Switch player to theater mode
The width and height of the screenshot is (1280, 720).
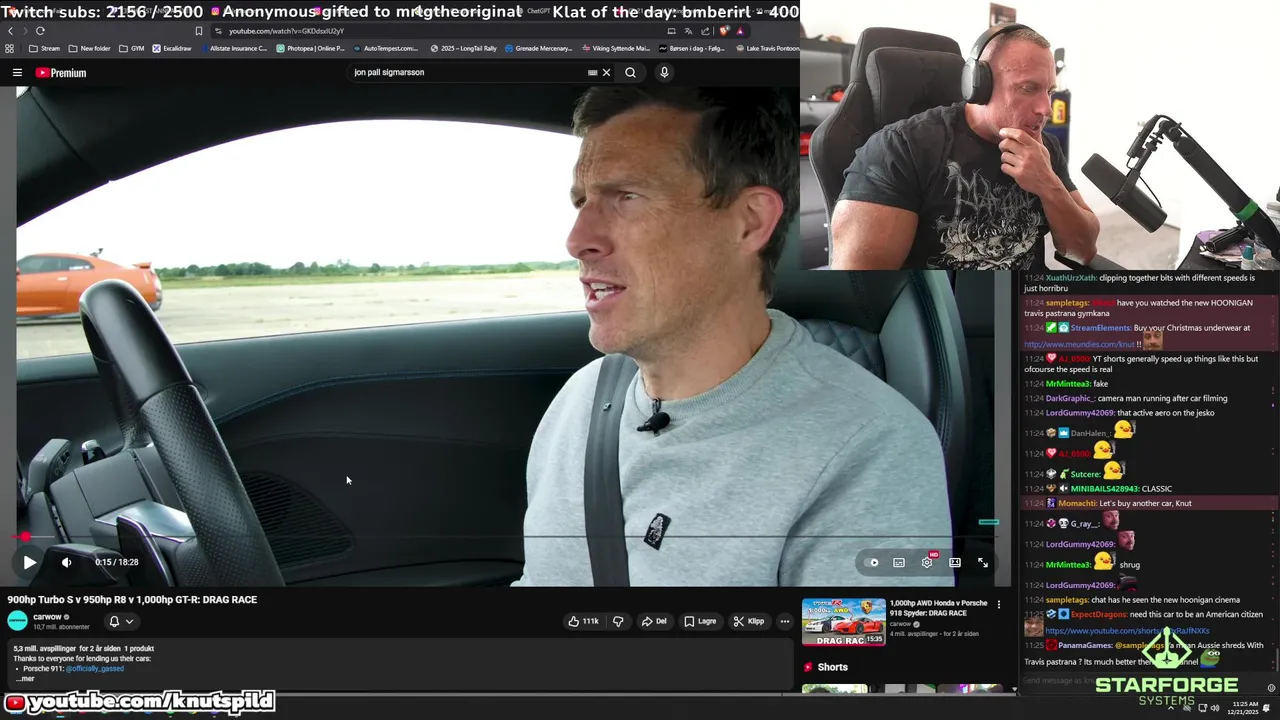[955, 562]
